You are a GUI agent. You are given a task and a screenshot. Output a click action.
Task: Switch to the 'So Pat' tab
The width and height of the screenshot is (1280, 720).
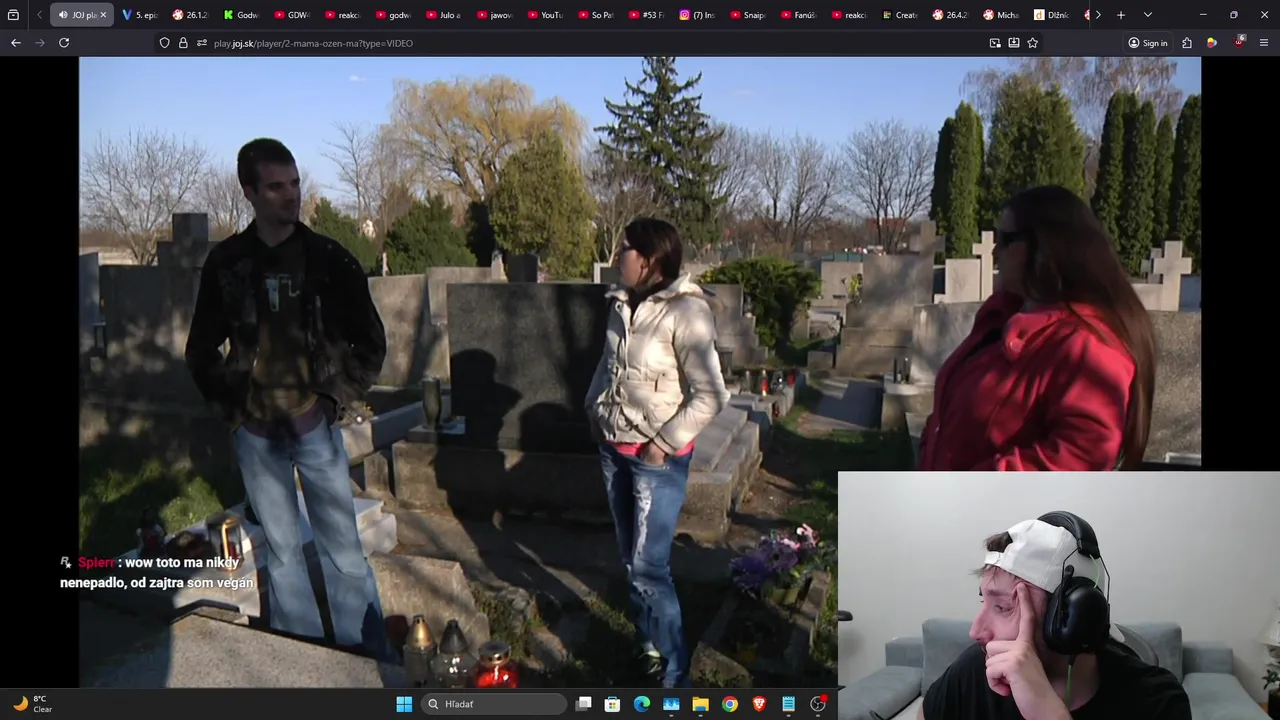598,15
